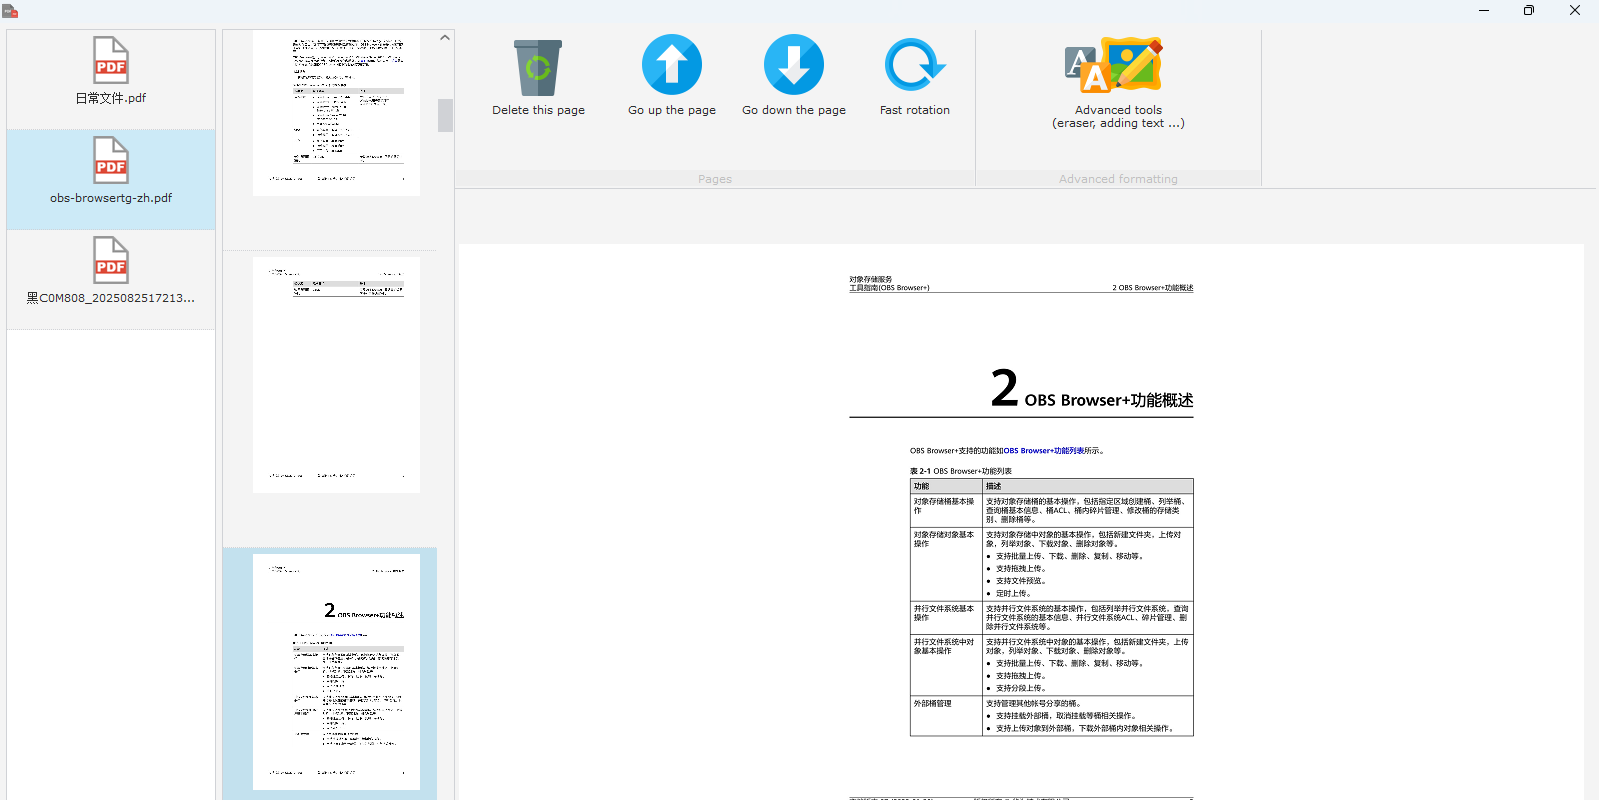This screenshot has width=1599, height=800.
Task: Click the application icon in title bar
Action: click(10, 10)
